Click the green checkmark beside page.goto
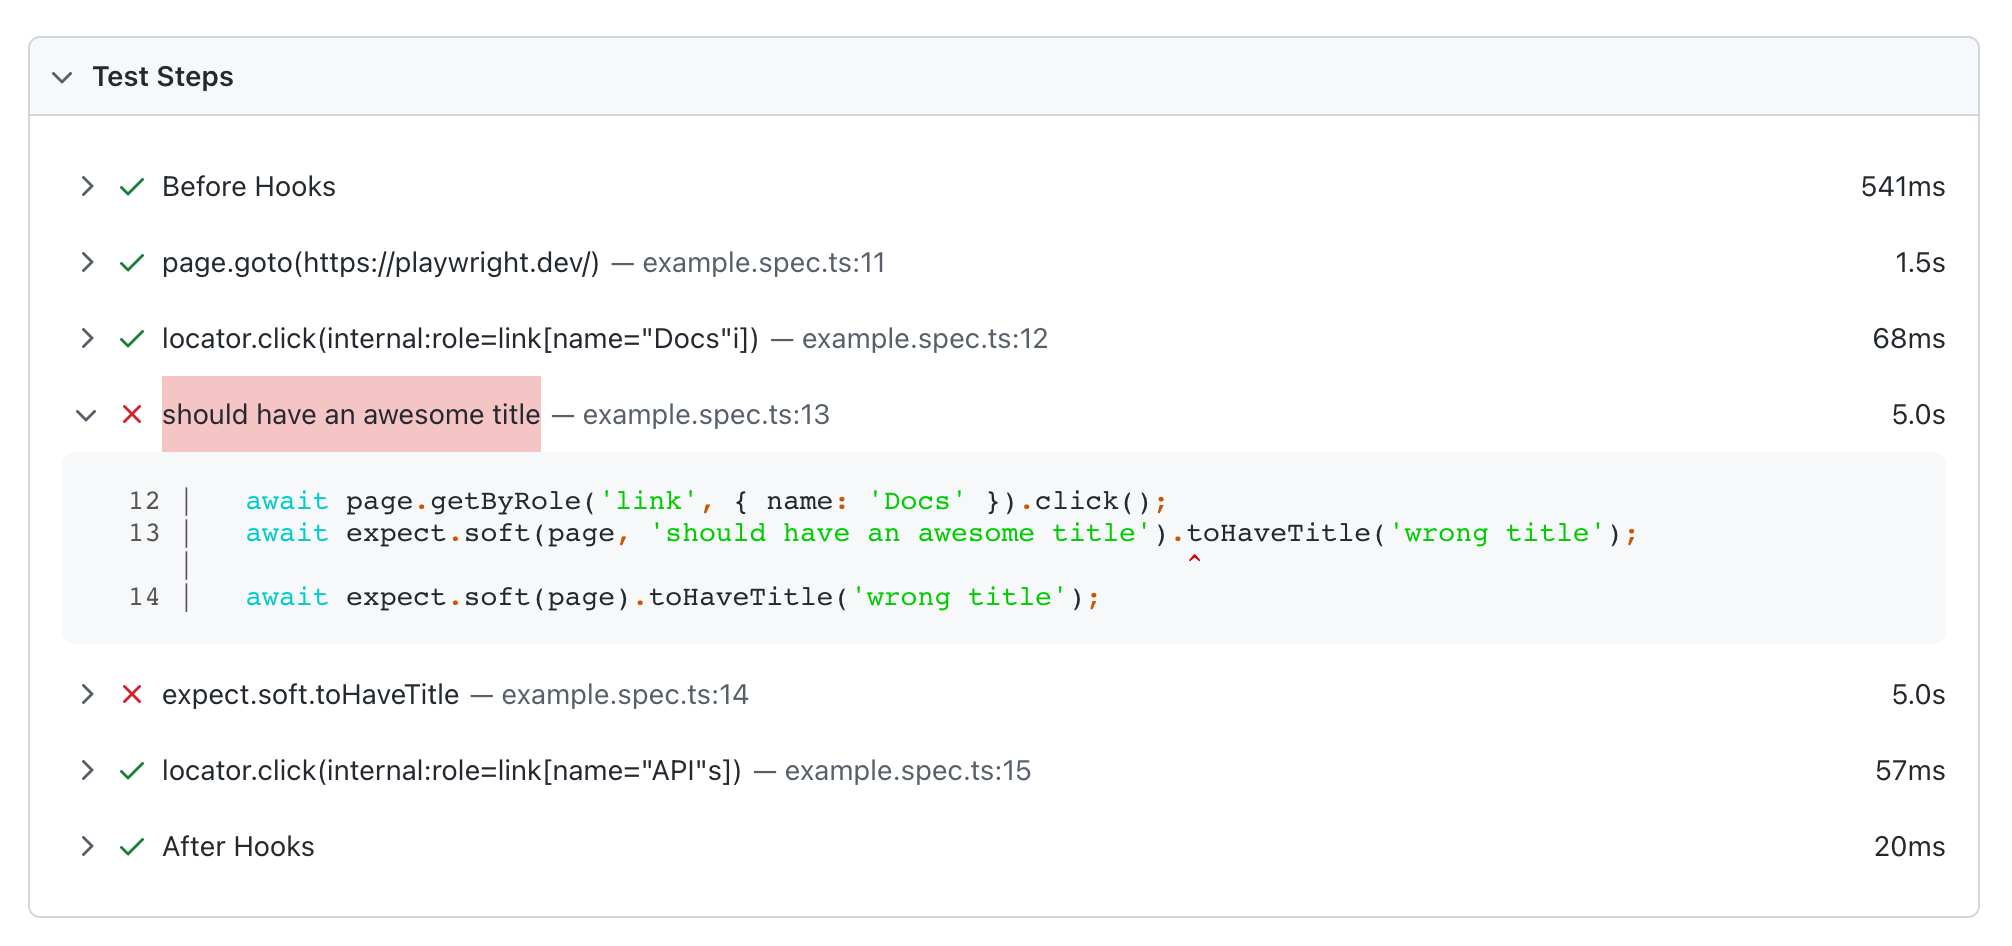 pos(132,263)
